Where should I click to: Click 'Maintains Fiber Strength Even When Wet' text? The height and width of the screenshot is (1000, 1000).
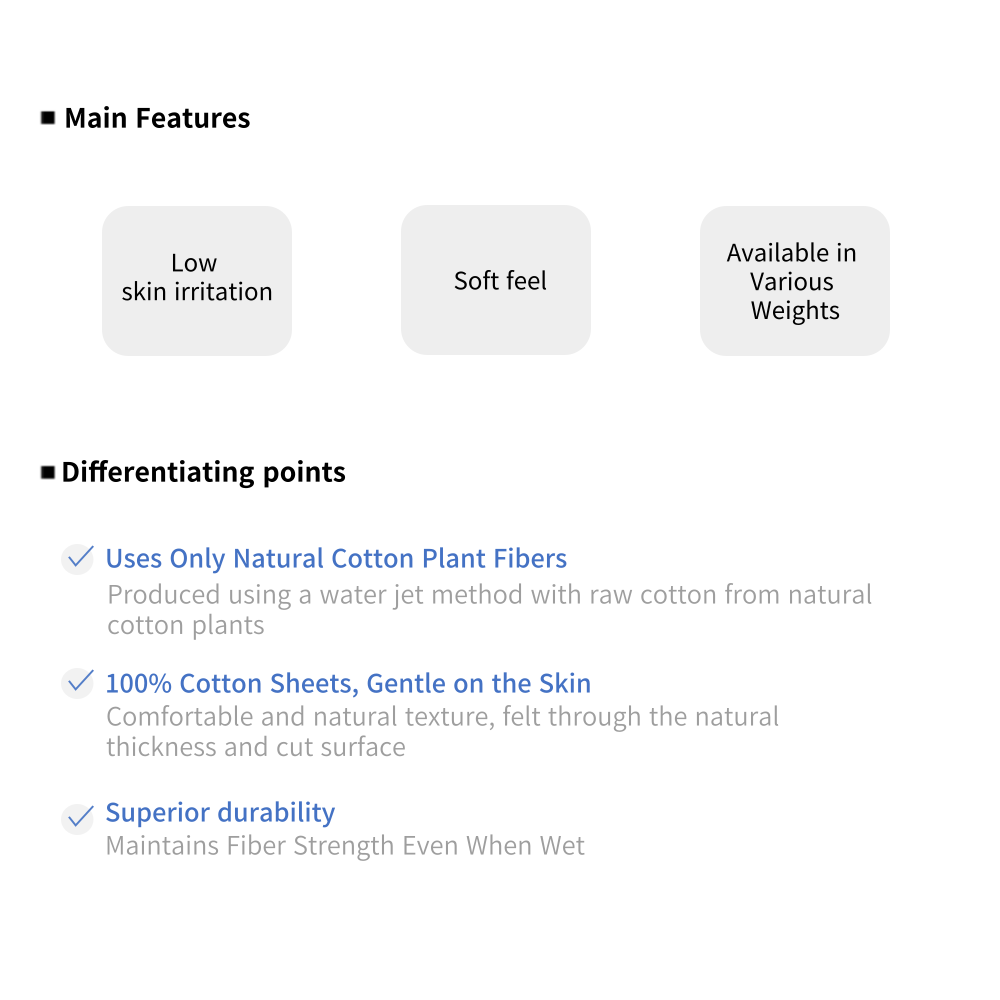(345, 846)
